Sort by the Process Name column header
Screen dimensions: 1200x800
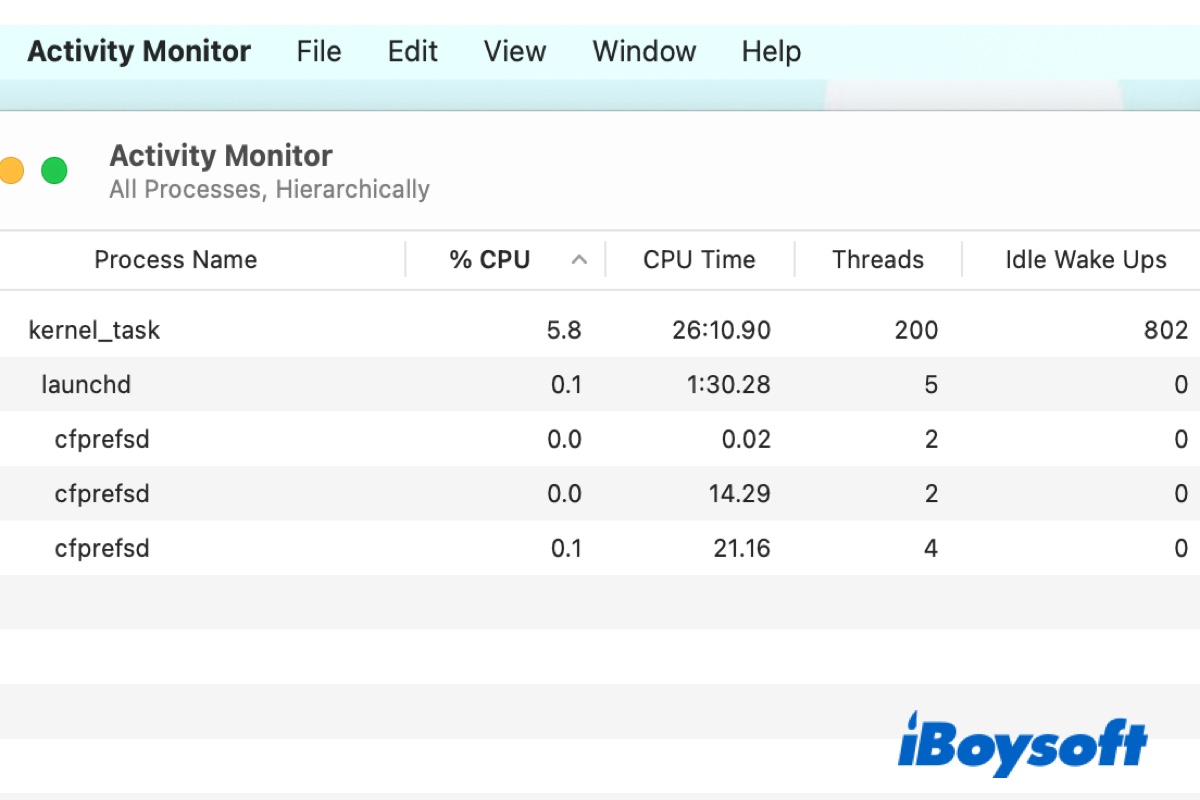click(x=176, y=260)
